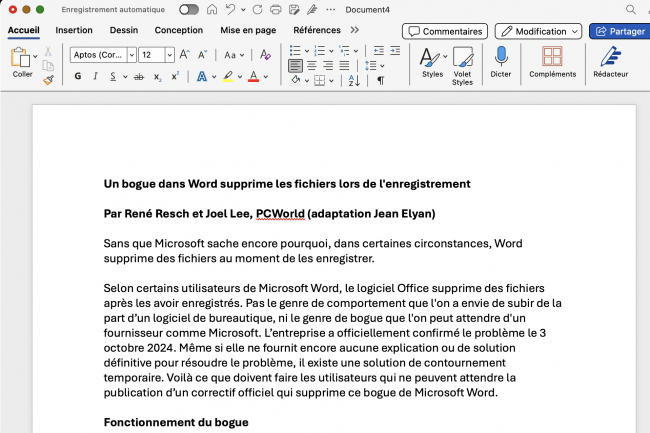This screenshot has height=433, width=650.
Task: Toggle the Enregistrement automatique switch
Action: click(189, 10)
